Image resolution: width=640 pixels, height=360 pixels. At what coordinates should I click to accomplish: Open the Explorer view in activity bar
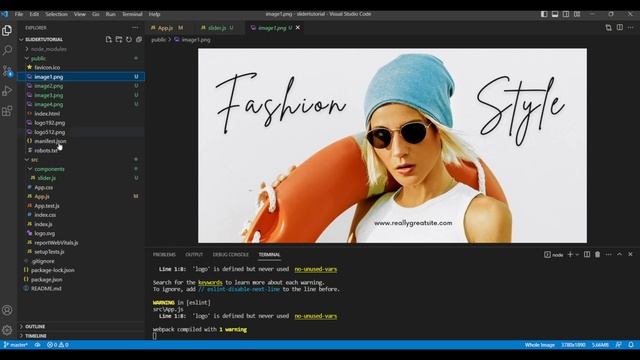pos(7,31)
